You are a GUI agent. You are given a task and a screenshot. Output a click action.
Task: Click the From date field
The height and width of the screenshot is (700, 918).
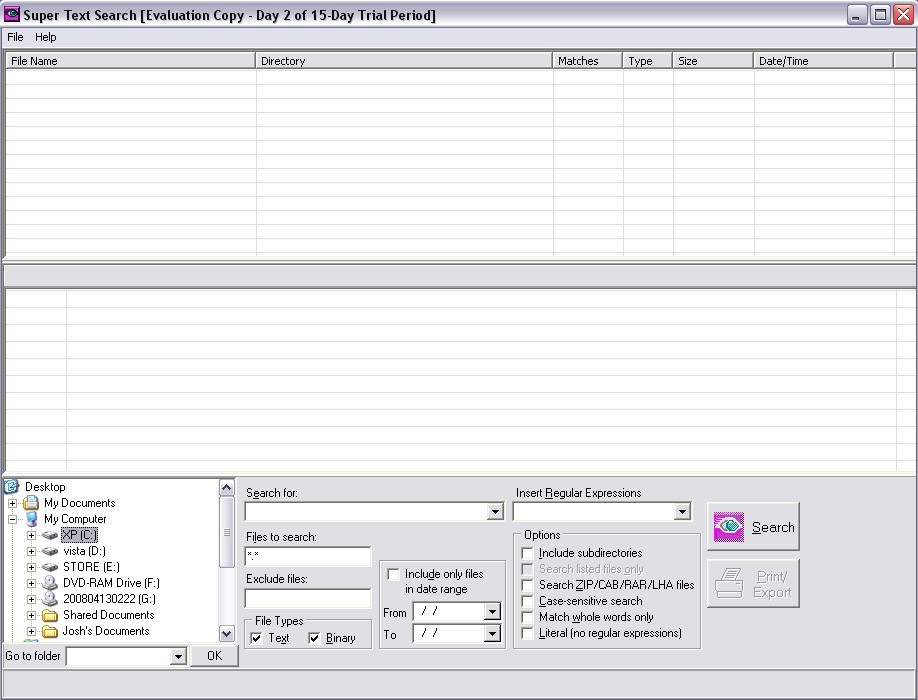449,612
